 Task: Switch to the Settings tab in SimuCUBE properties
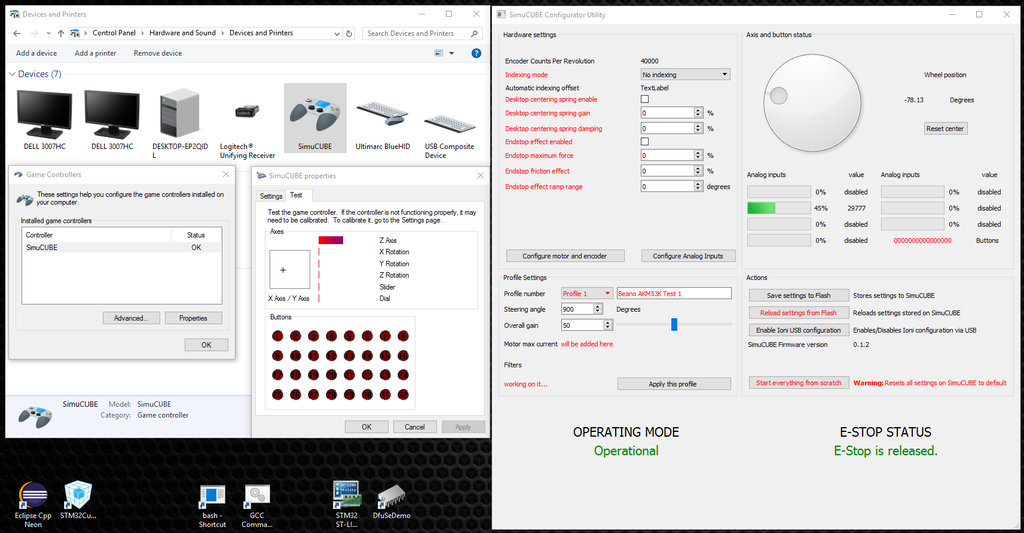click(271, 196)
